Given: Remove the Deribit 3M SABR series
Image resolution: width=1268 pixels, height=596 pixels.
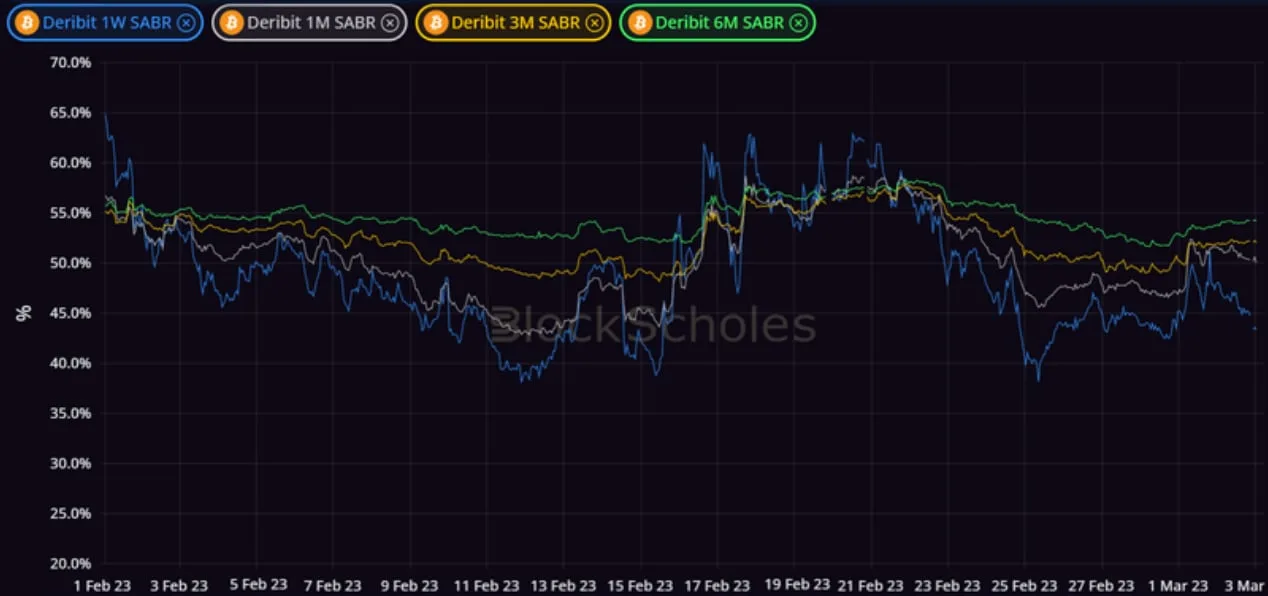Looking at the screenshot, I should [594, 22].
